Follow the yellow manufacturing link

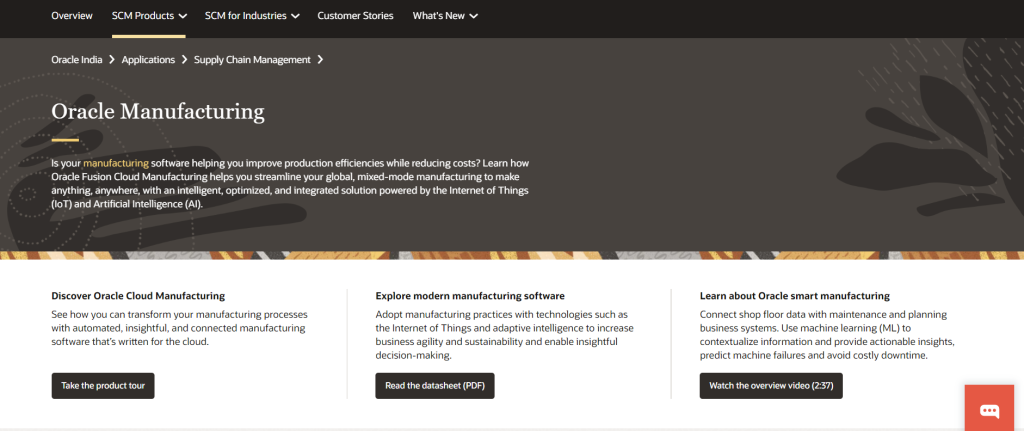(116, 164)
